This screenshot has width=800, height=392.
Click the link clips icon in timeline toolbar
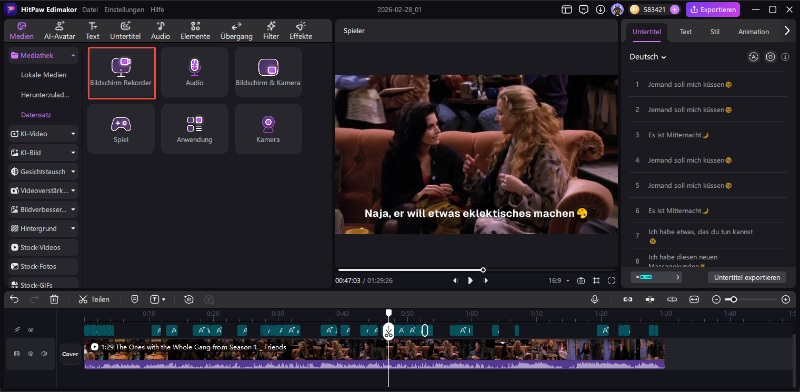pyautogui.click(x=628, y=300)
